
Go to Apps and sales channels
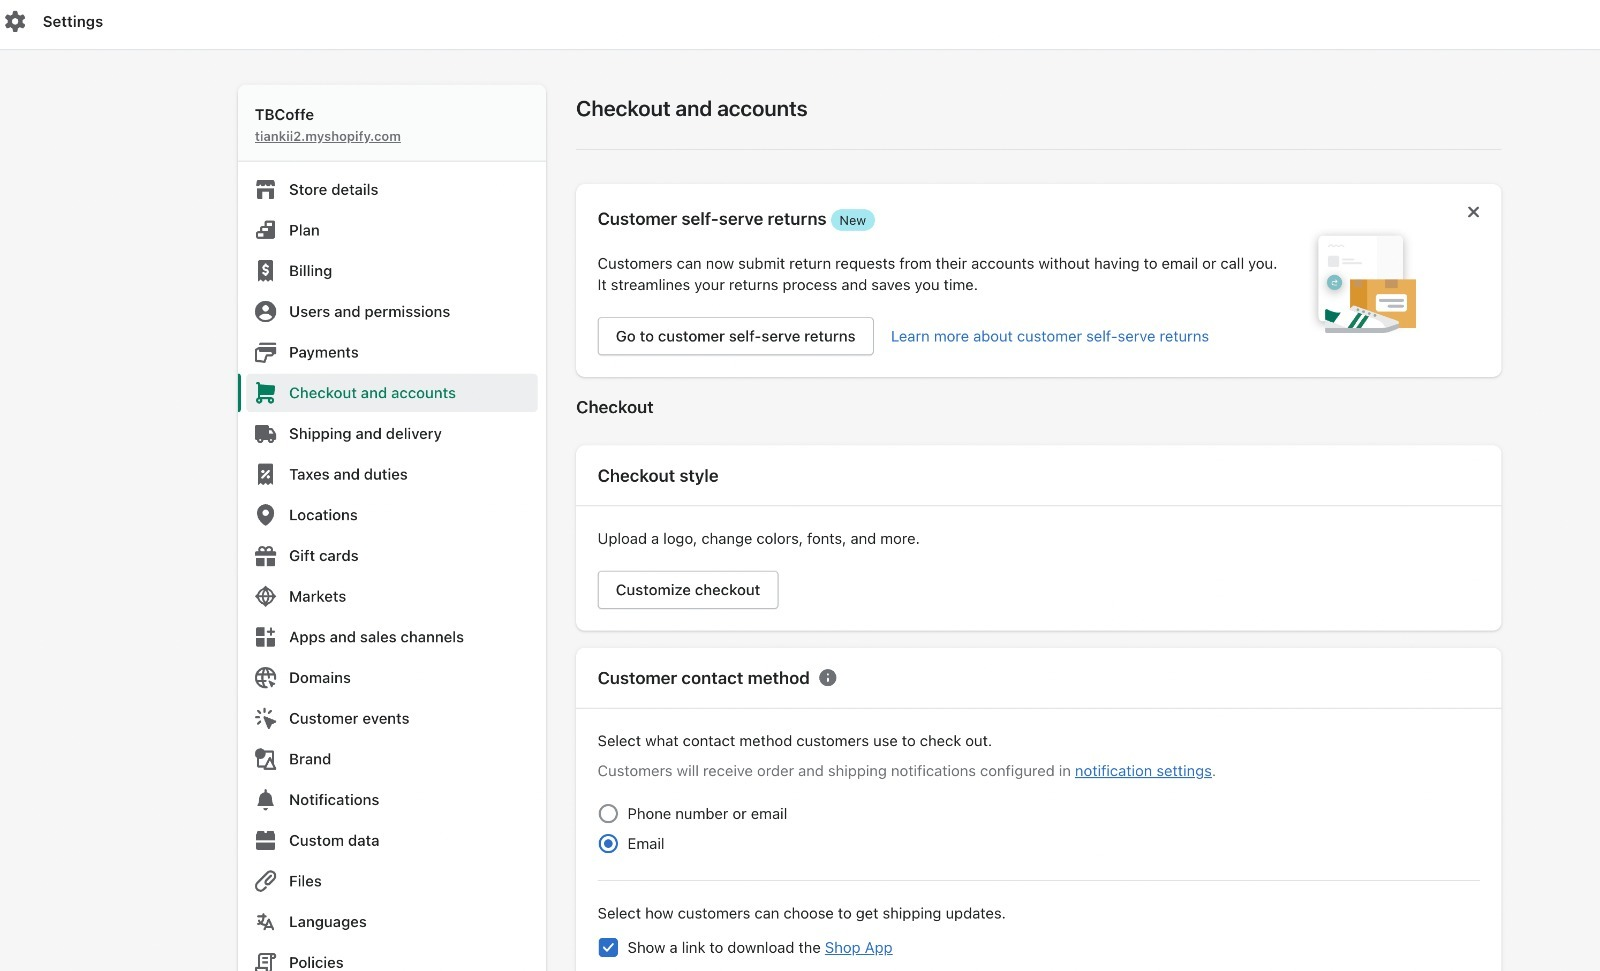click(376, 637)
